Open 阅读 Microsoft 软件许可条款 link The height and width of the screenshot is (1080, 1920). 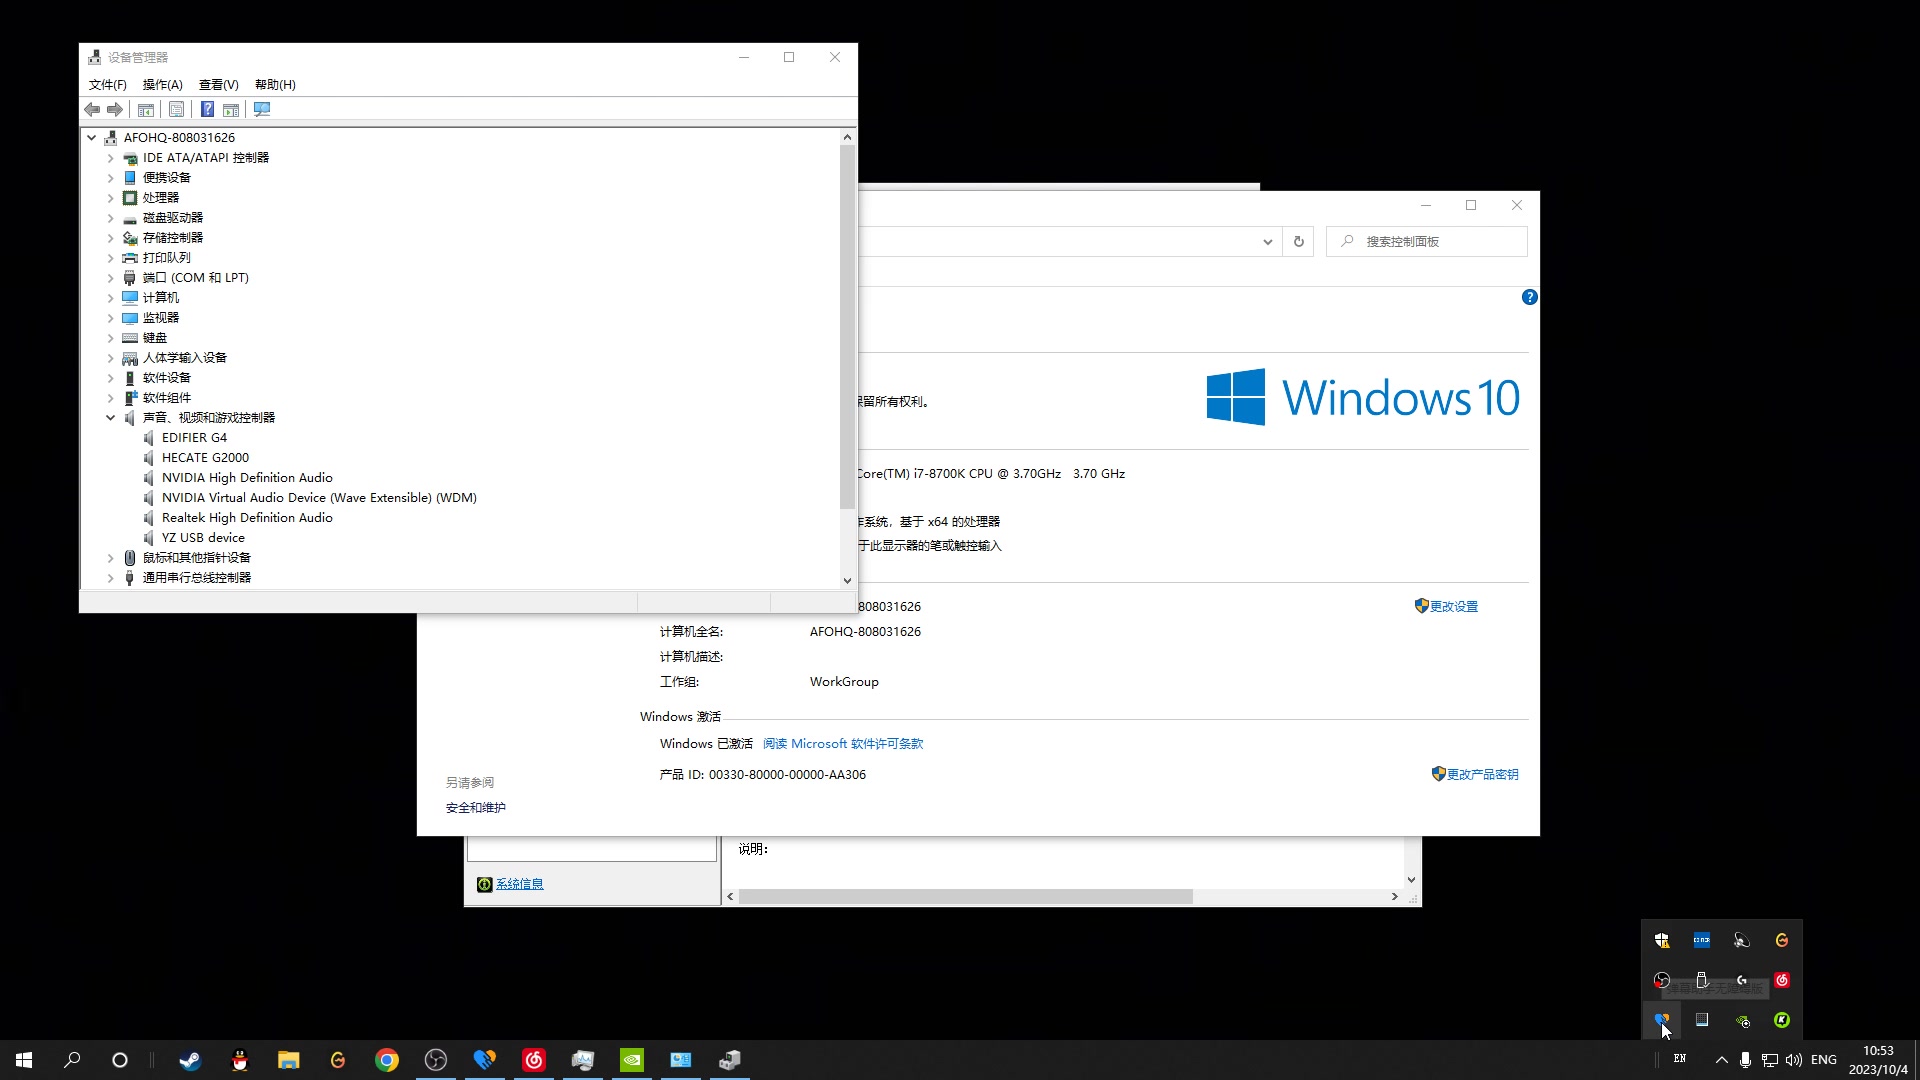[843, 744]
